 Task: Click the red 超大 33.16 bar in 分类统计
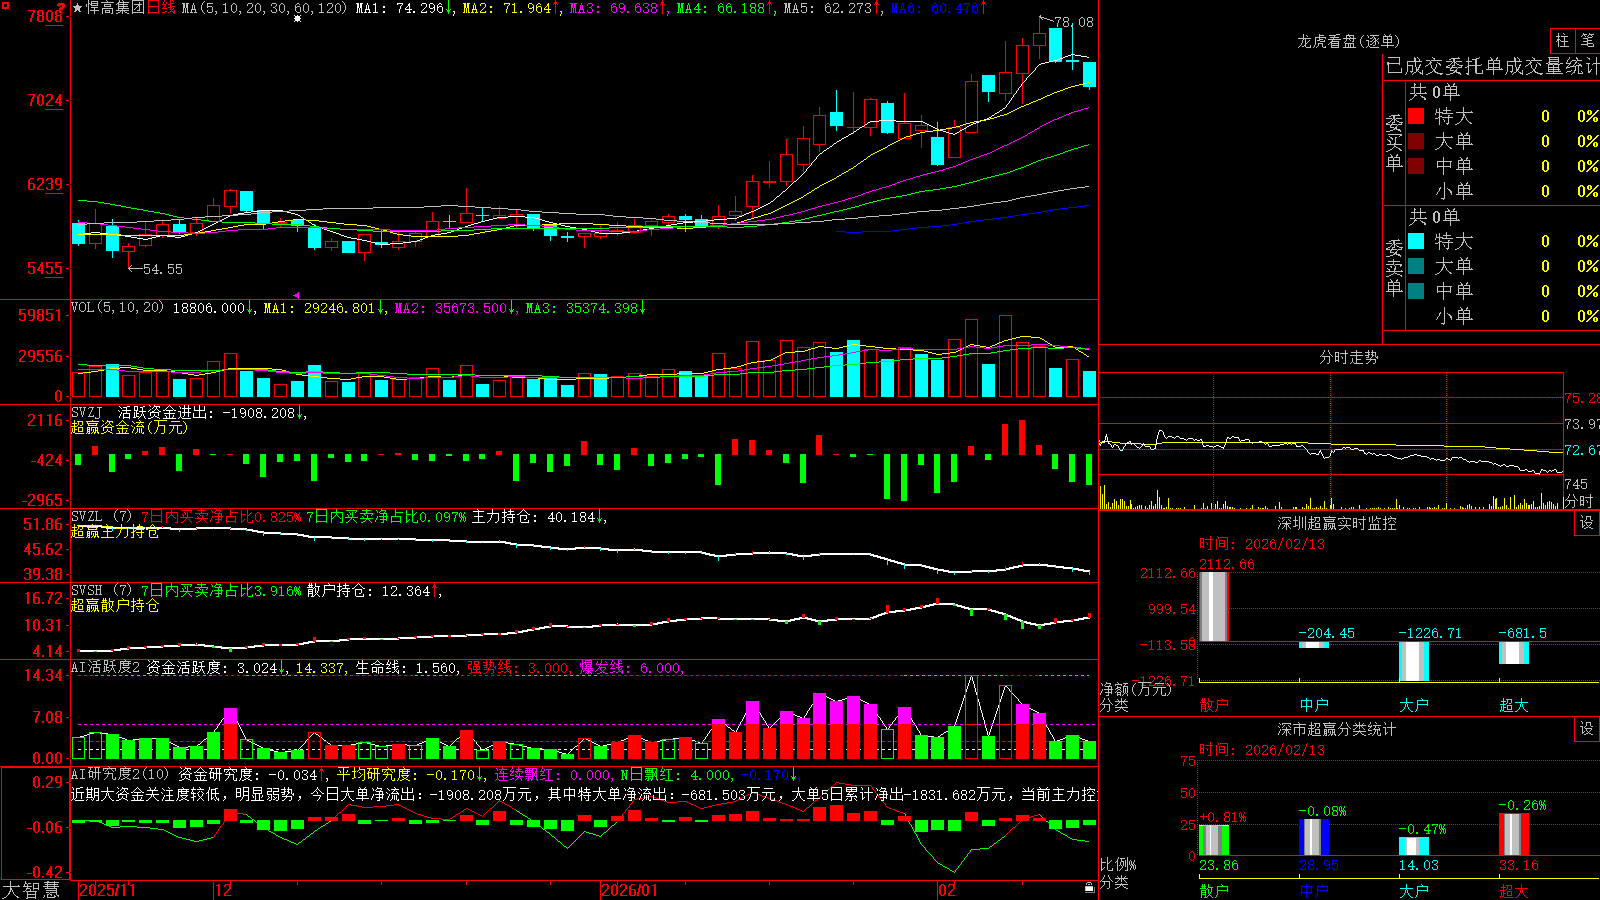pyautogui.click(x=1514, y=835)
